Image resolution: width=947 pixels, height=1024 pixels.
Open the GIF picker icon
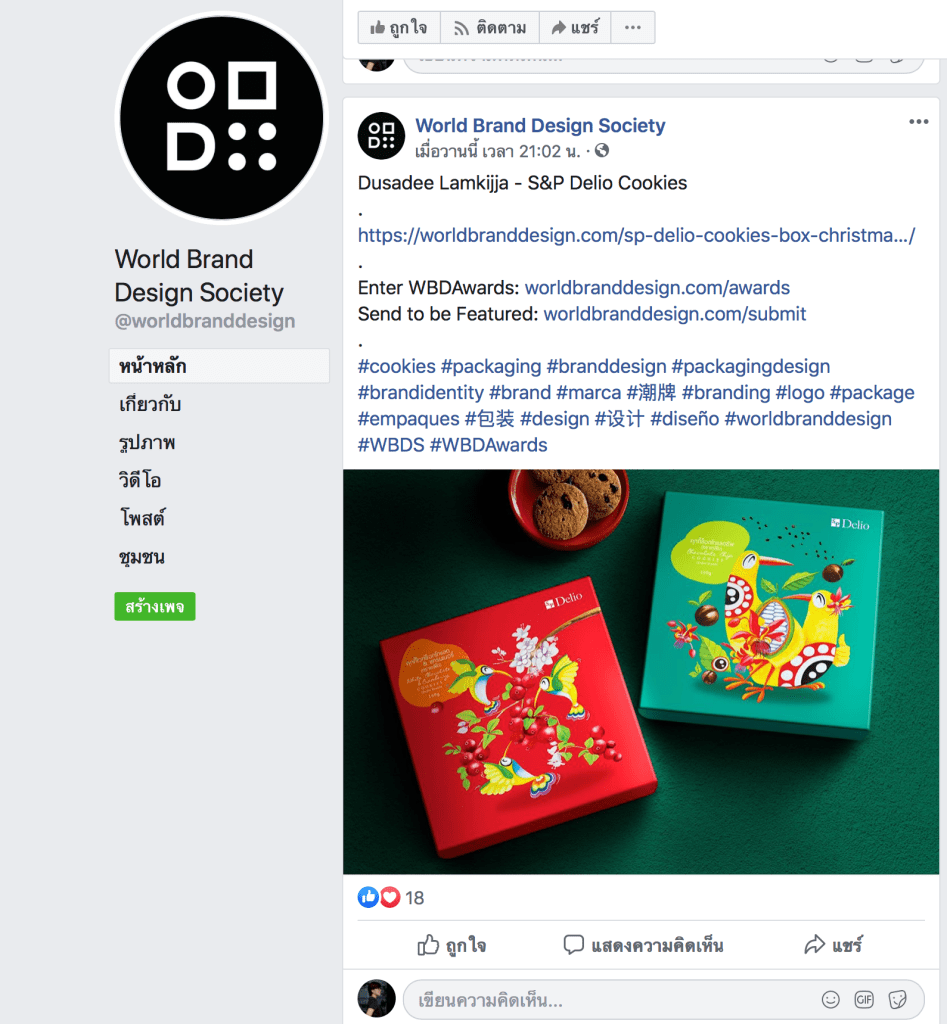864,999
